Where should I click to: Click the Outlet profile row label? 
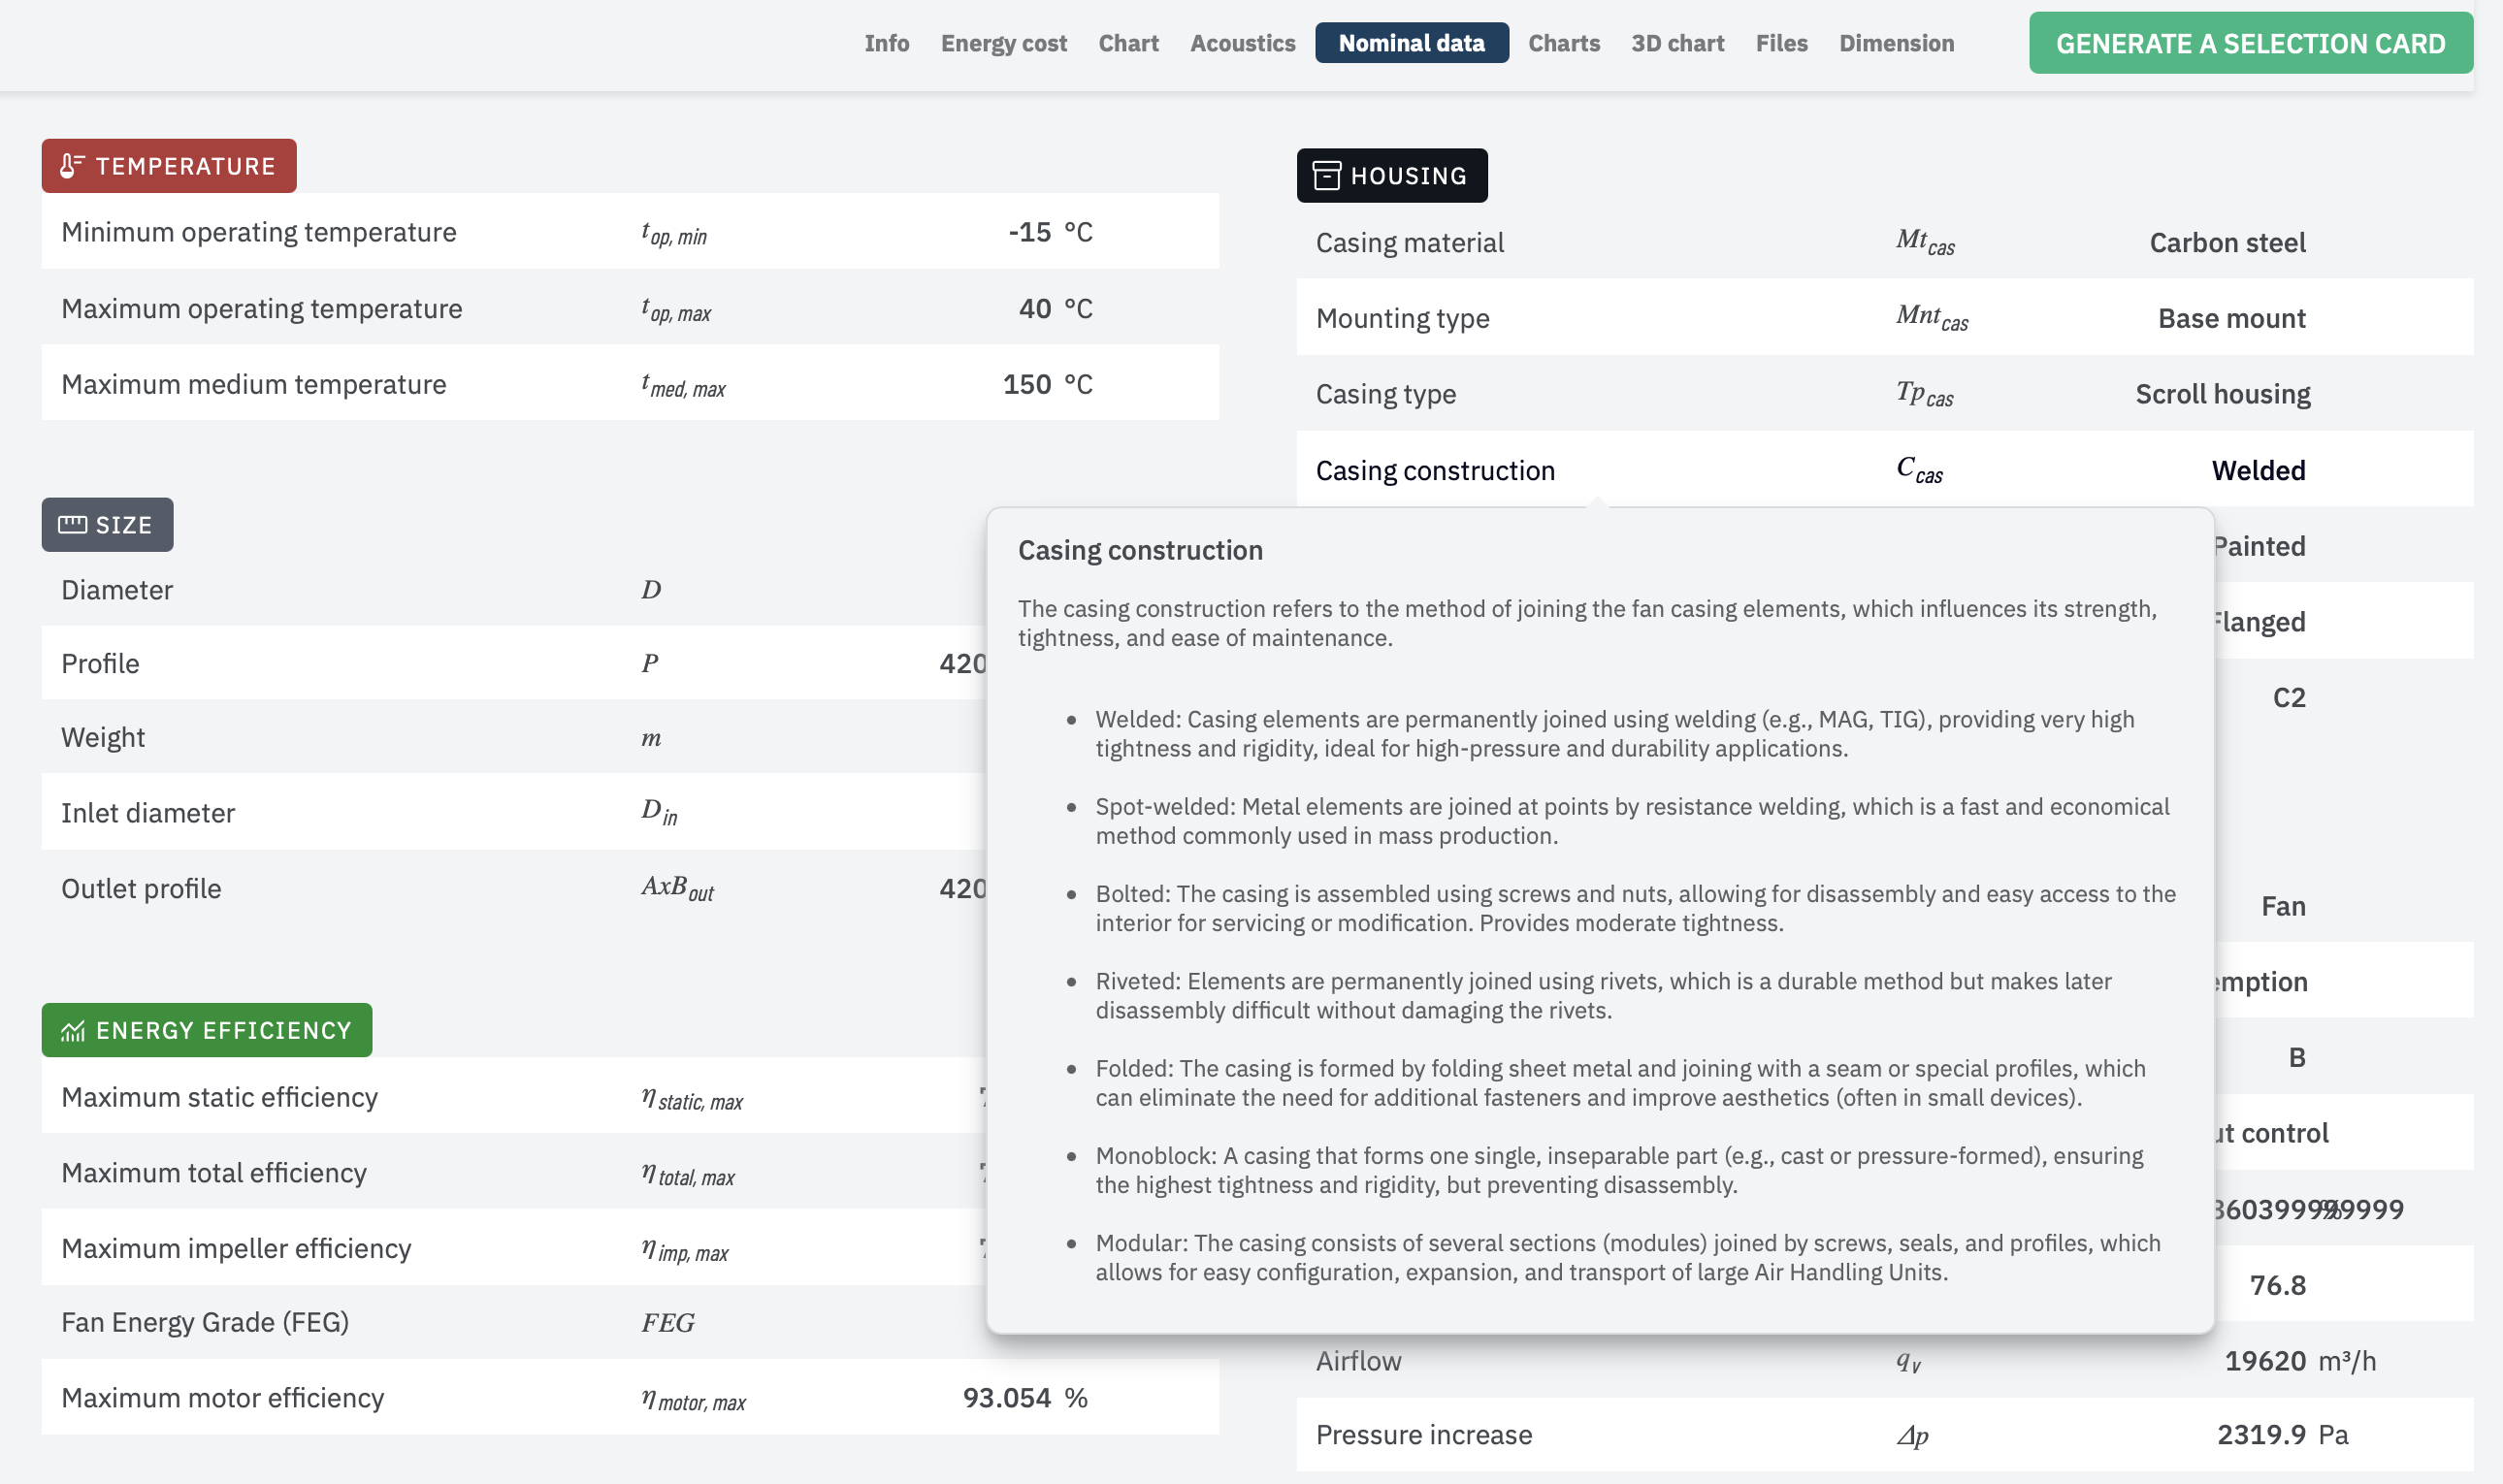click(x=141, y=890)
